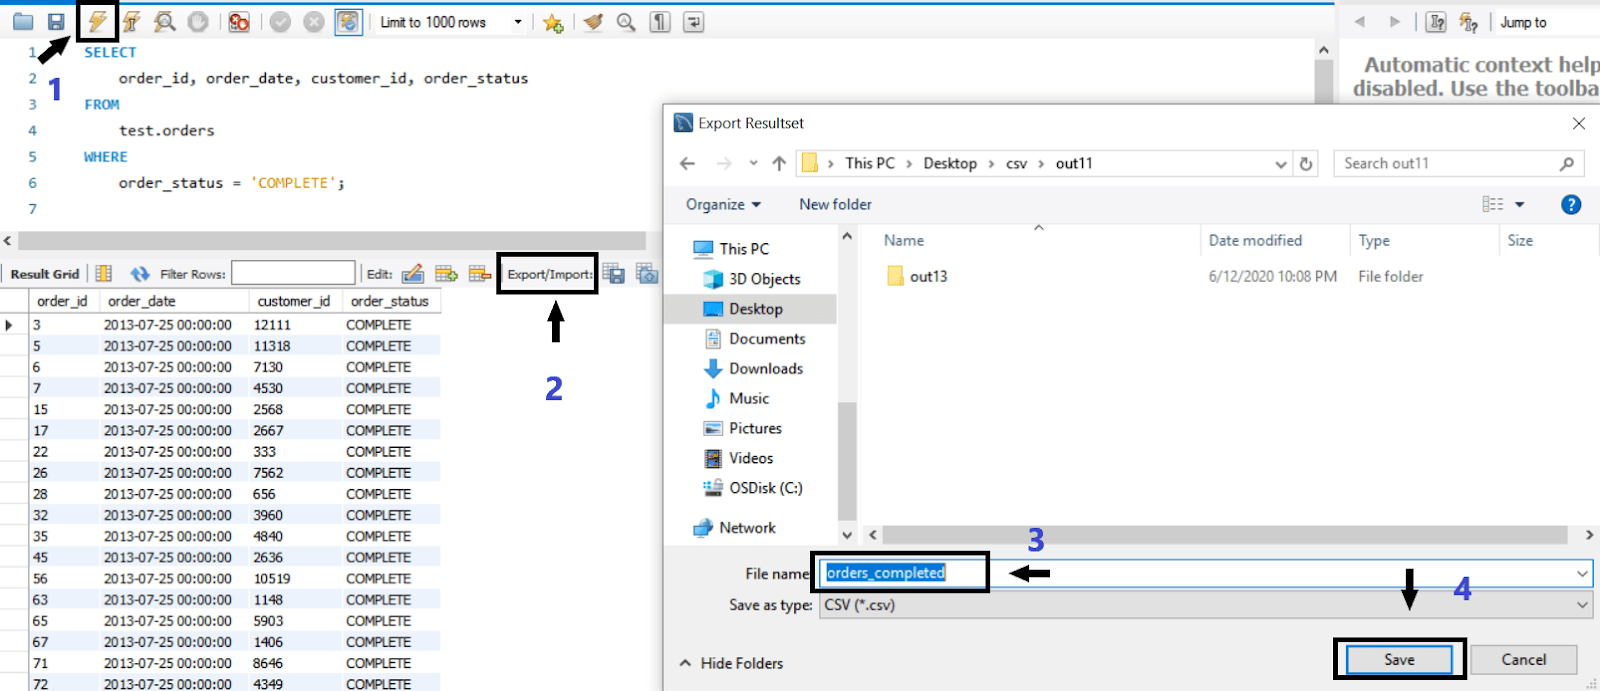Edit current row pencil icon
The width and height of the screenshot is (1600, 691).
tap(413, 274)
